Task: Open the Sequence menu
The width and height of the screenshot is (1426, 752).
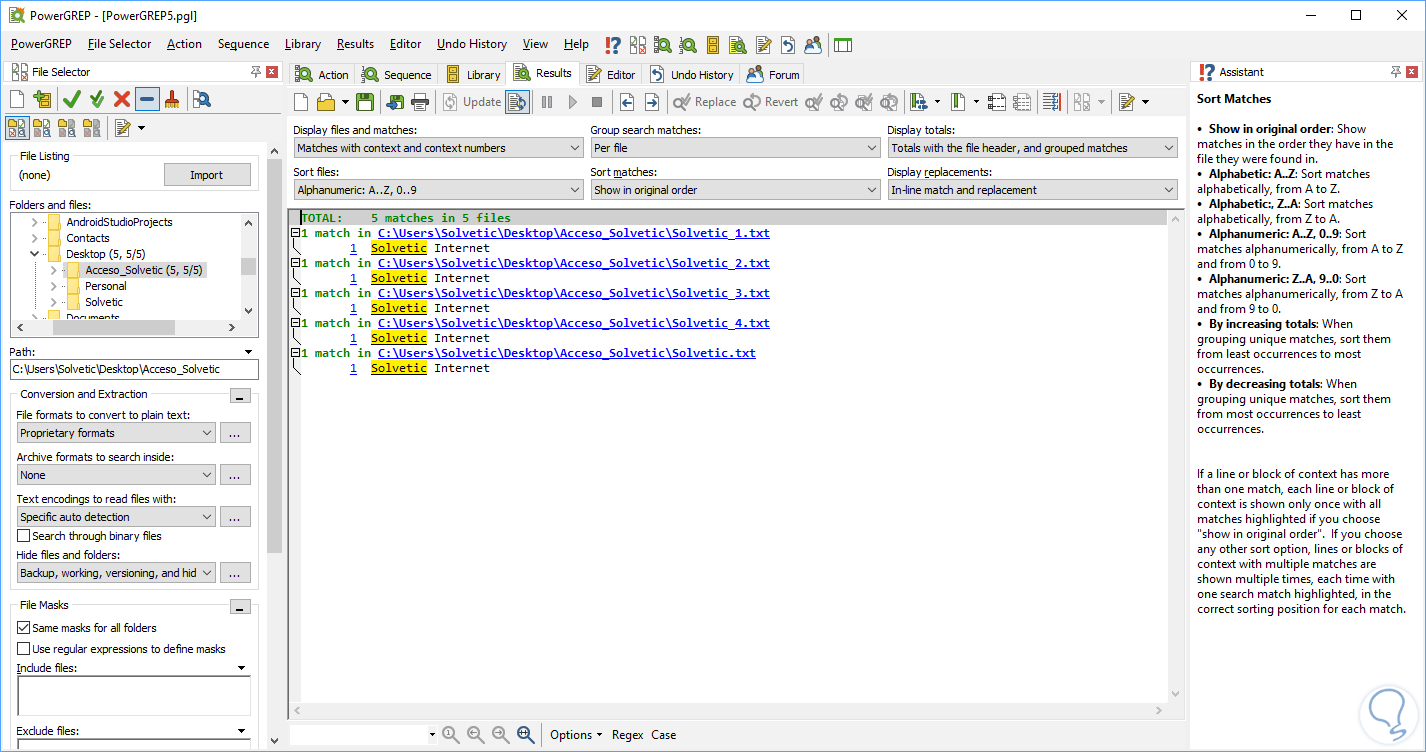Action: click(x=243, y=44)
